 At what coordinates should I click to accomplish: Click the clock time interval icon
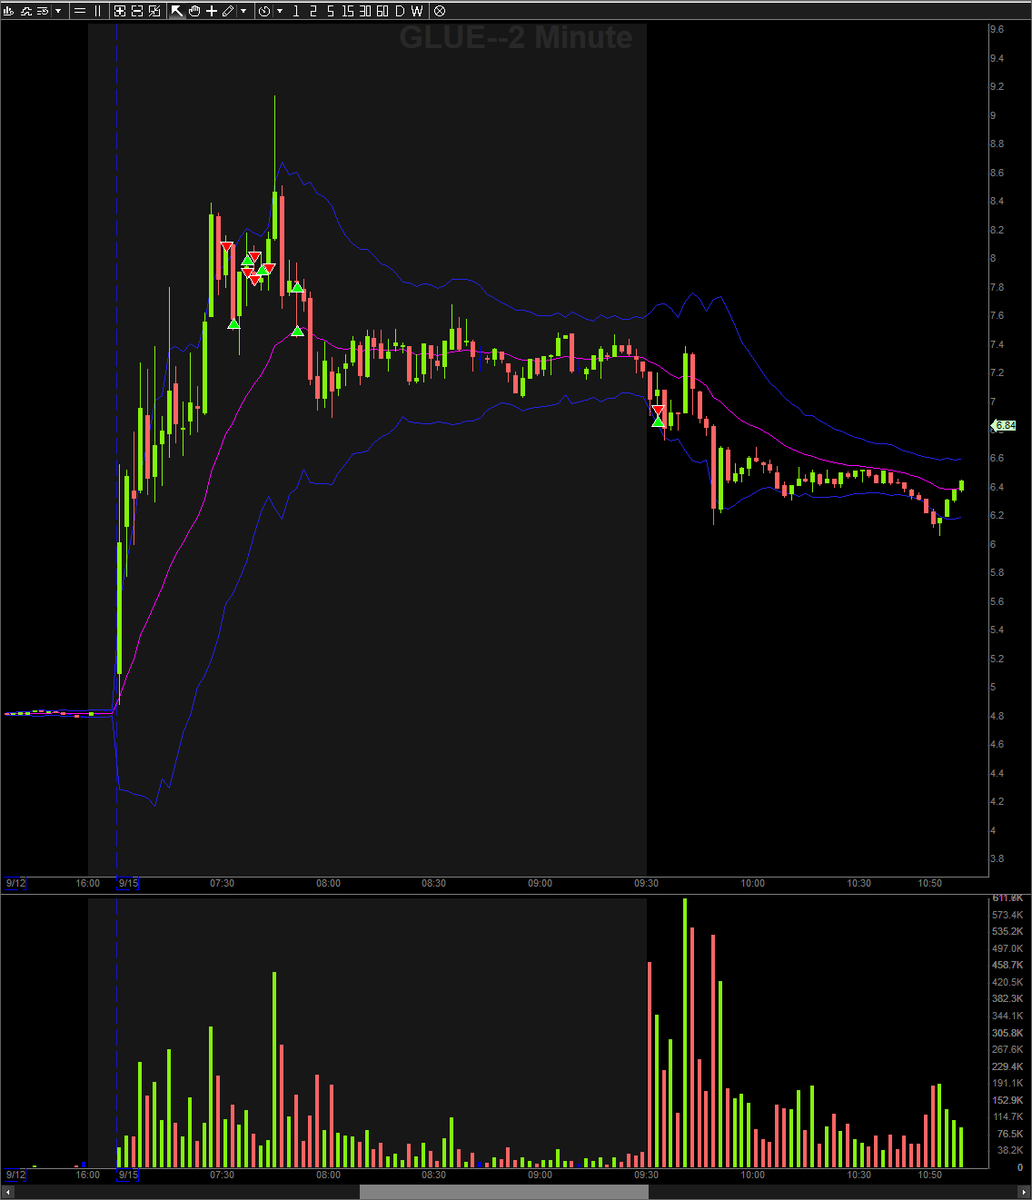tap(265, 11)
